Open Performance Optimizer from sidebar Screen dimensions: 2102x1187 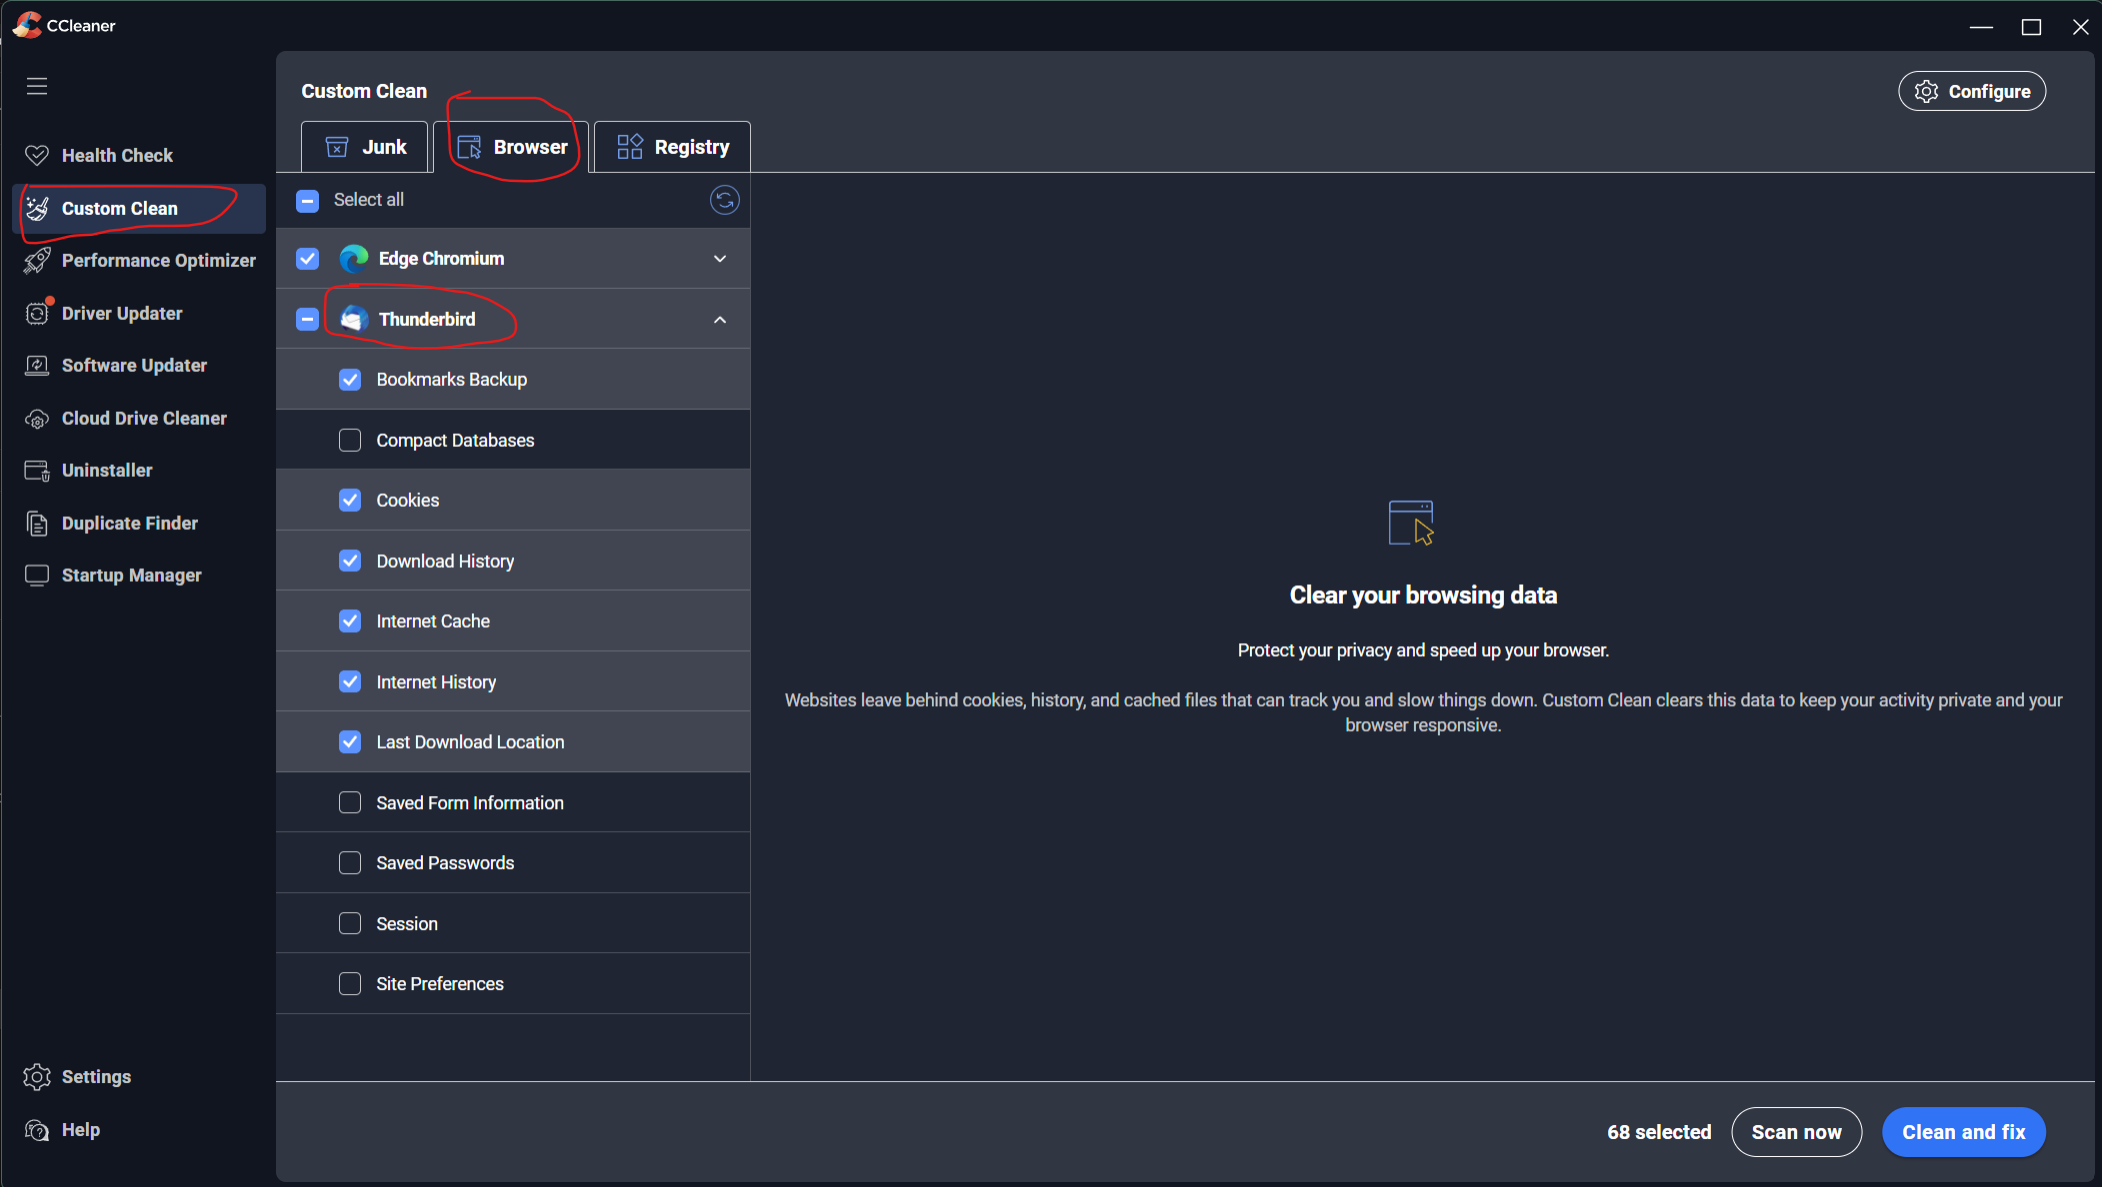point(139,260)
